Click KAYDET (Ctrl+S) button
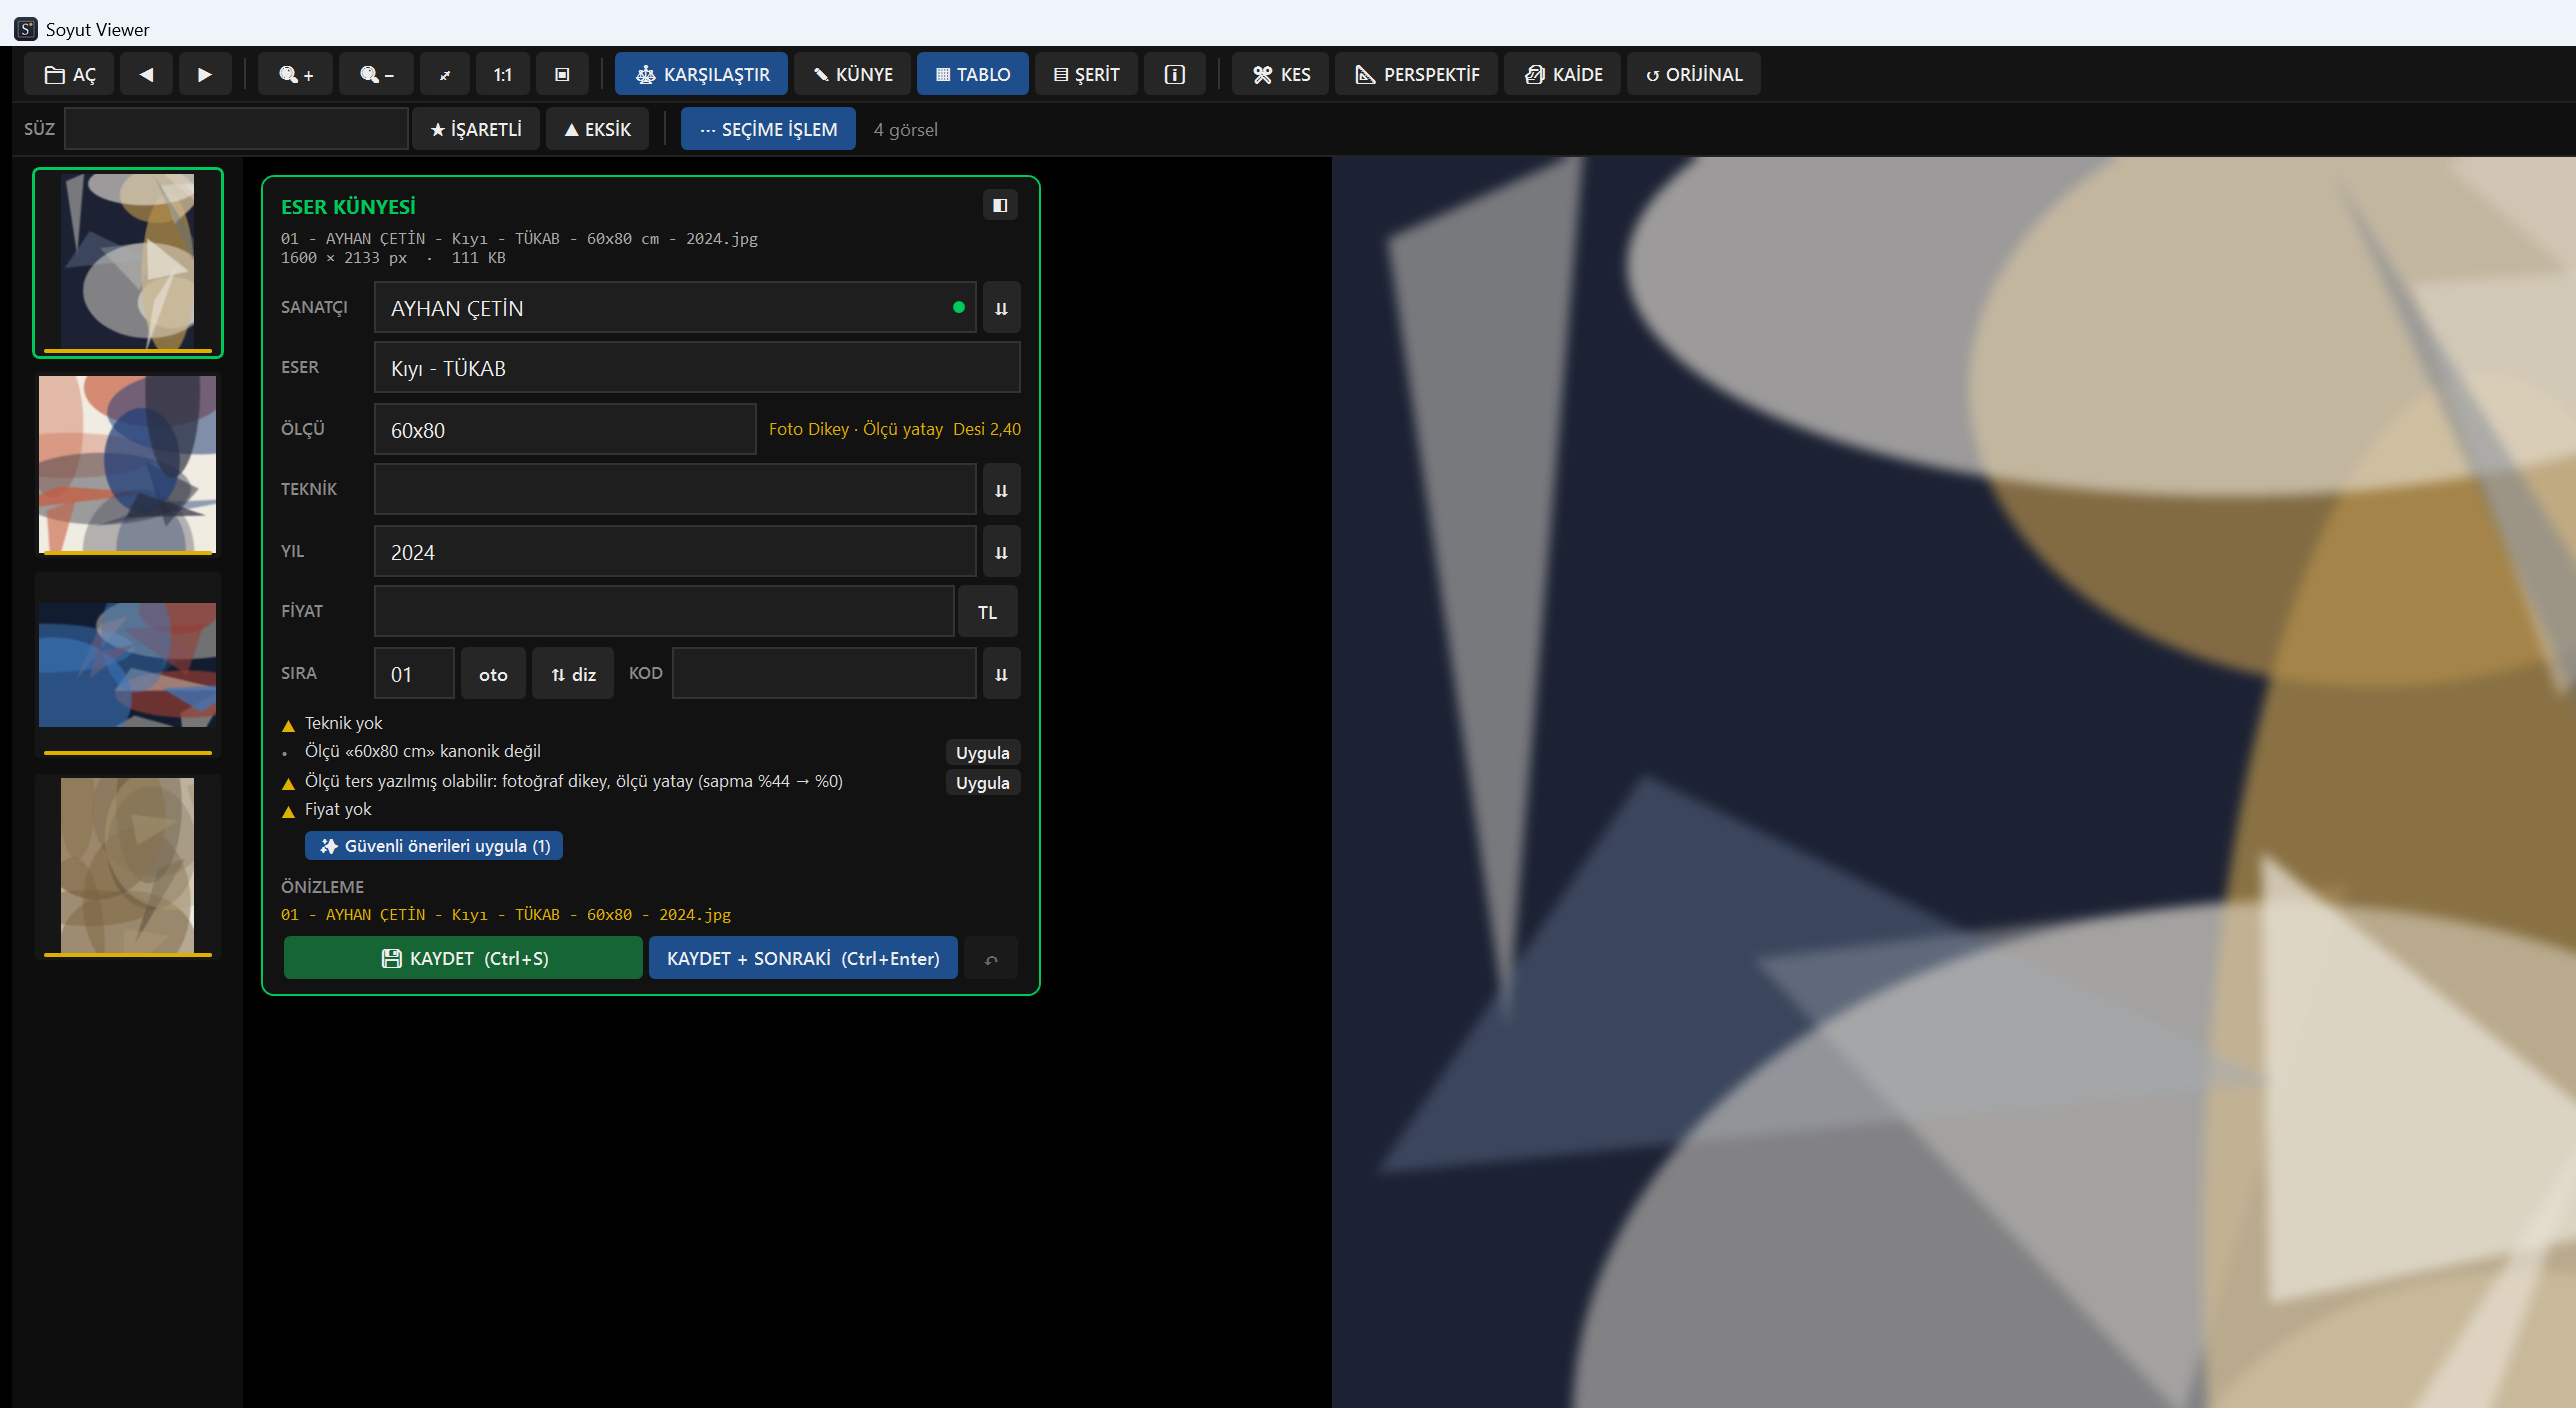This screenshot has width=2576, height=1408. pyautogui.click(x=464, y=958)
